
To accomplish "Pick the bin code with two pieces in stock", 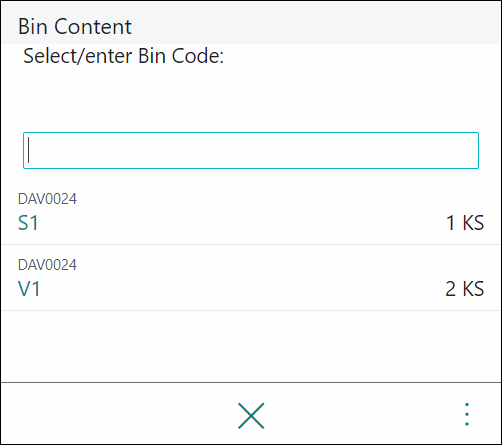I will [x=29, y=289].
